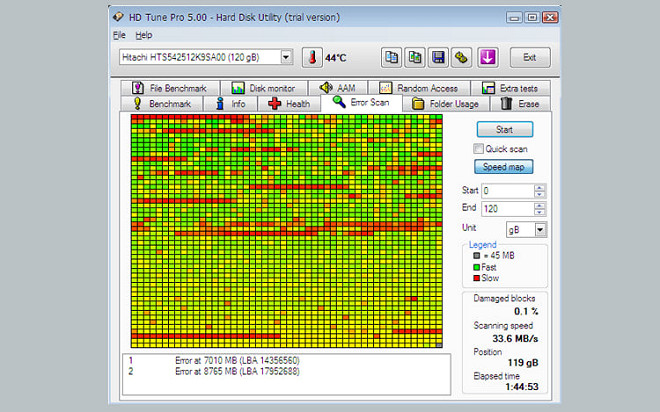
Task: Click the save screenshot floppy disk icon
Action: tap(438, 57)
